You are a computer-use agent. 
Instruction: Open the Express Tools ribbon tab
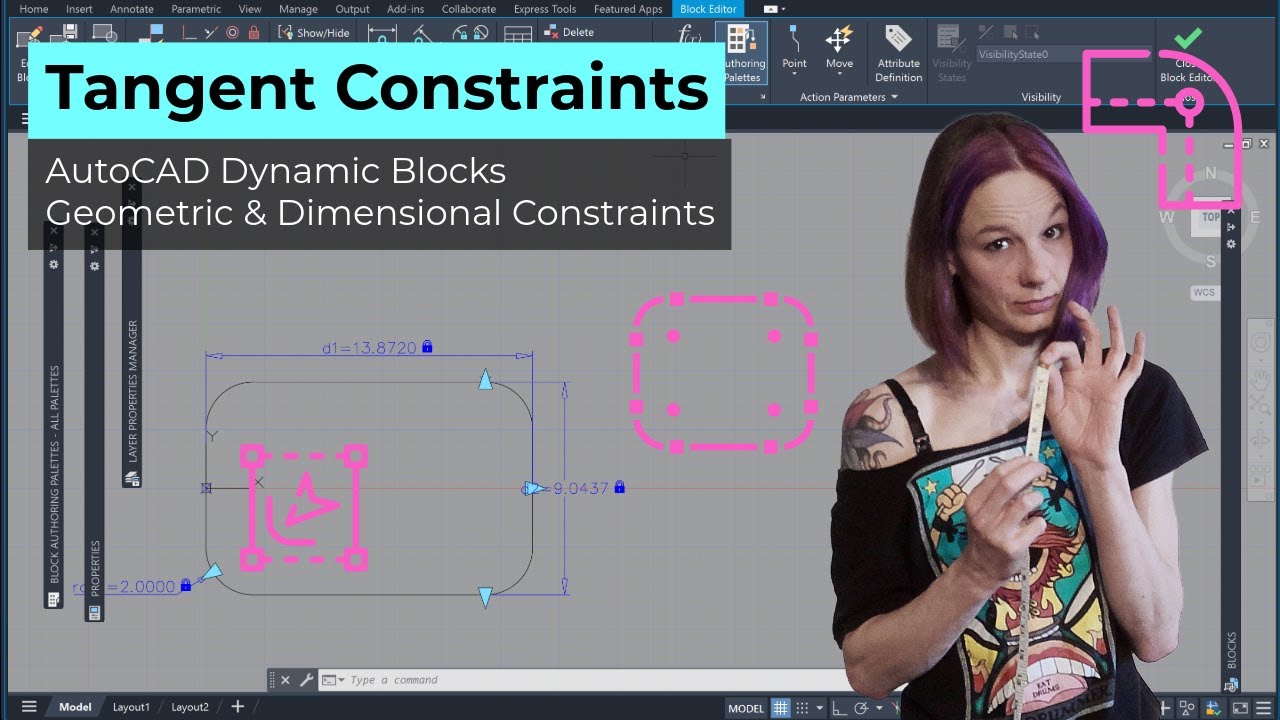(x=544, y=9)
